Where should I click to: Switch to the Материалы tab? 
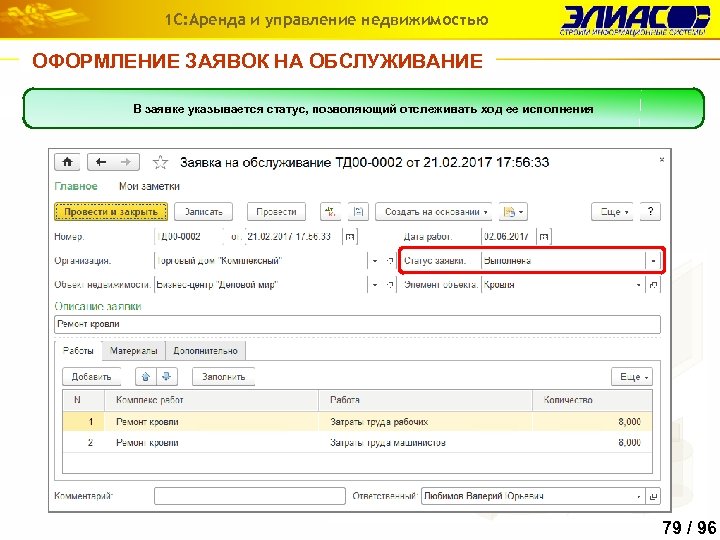pyautogui.click(x=134, y=351)
